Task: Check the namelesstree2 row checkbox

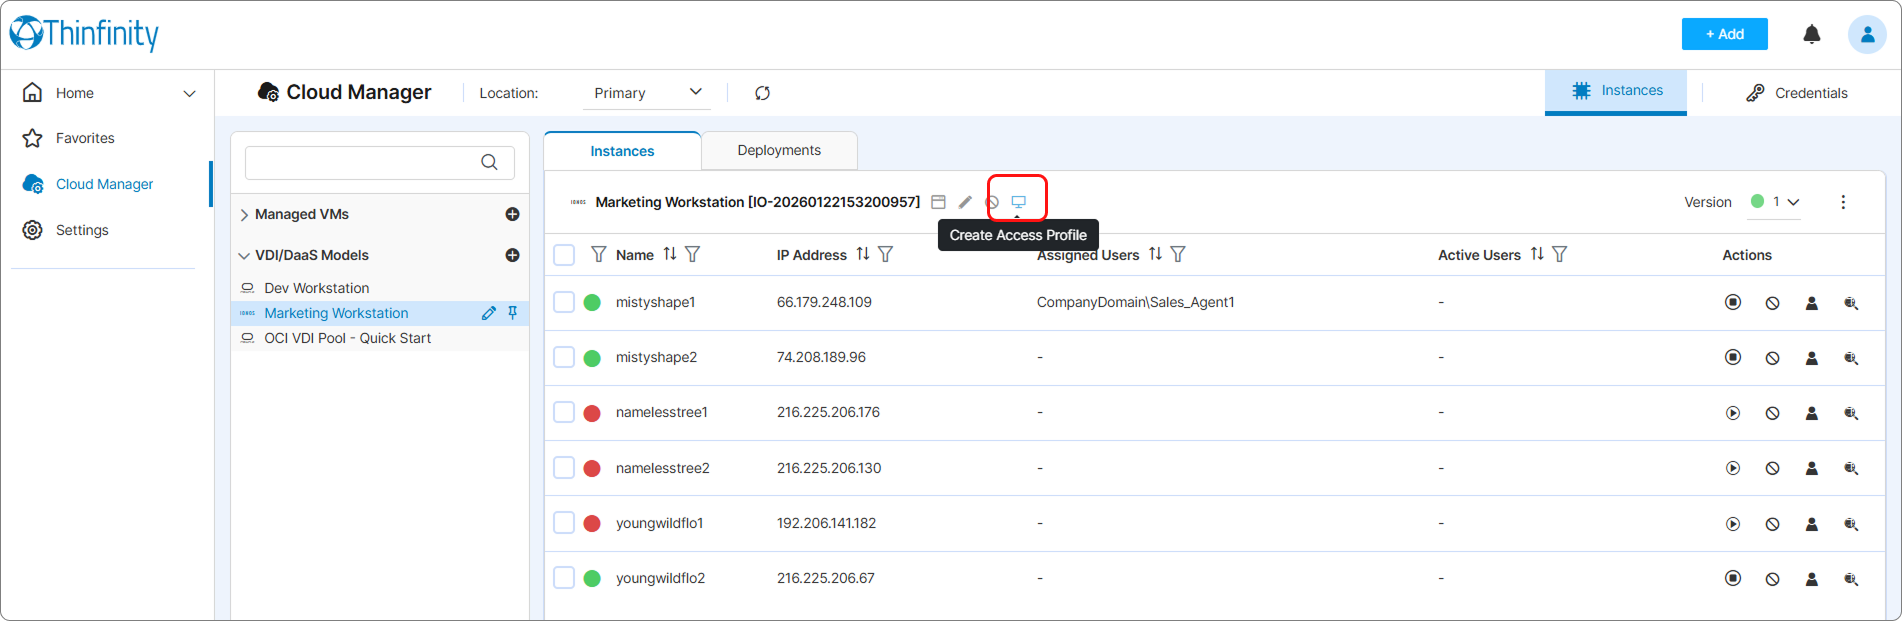Action: pyautogui.click(x=564, y=468)
